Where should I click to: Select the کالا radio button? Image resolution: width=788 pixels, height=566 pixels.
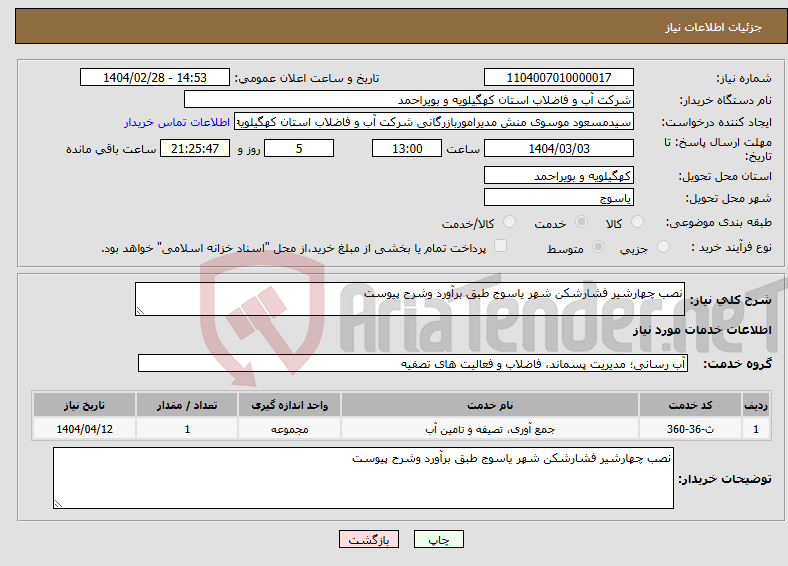(637, 222)
